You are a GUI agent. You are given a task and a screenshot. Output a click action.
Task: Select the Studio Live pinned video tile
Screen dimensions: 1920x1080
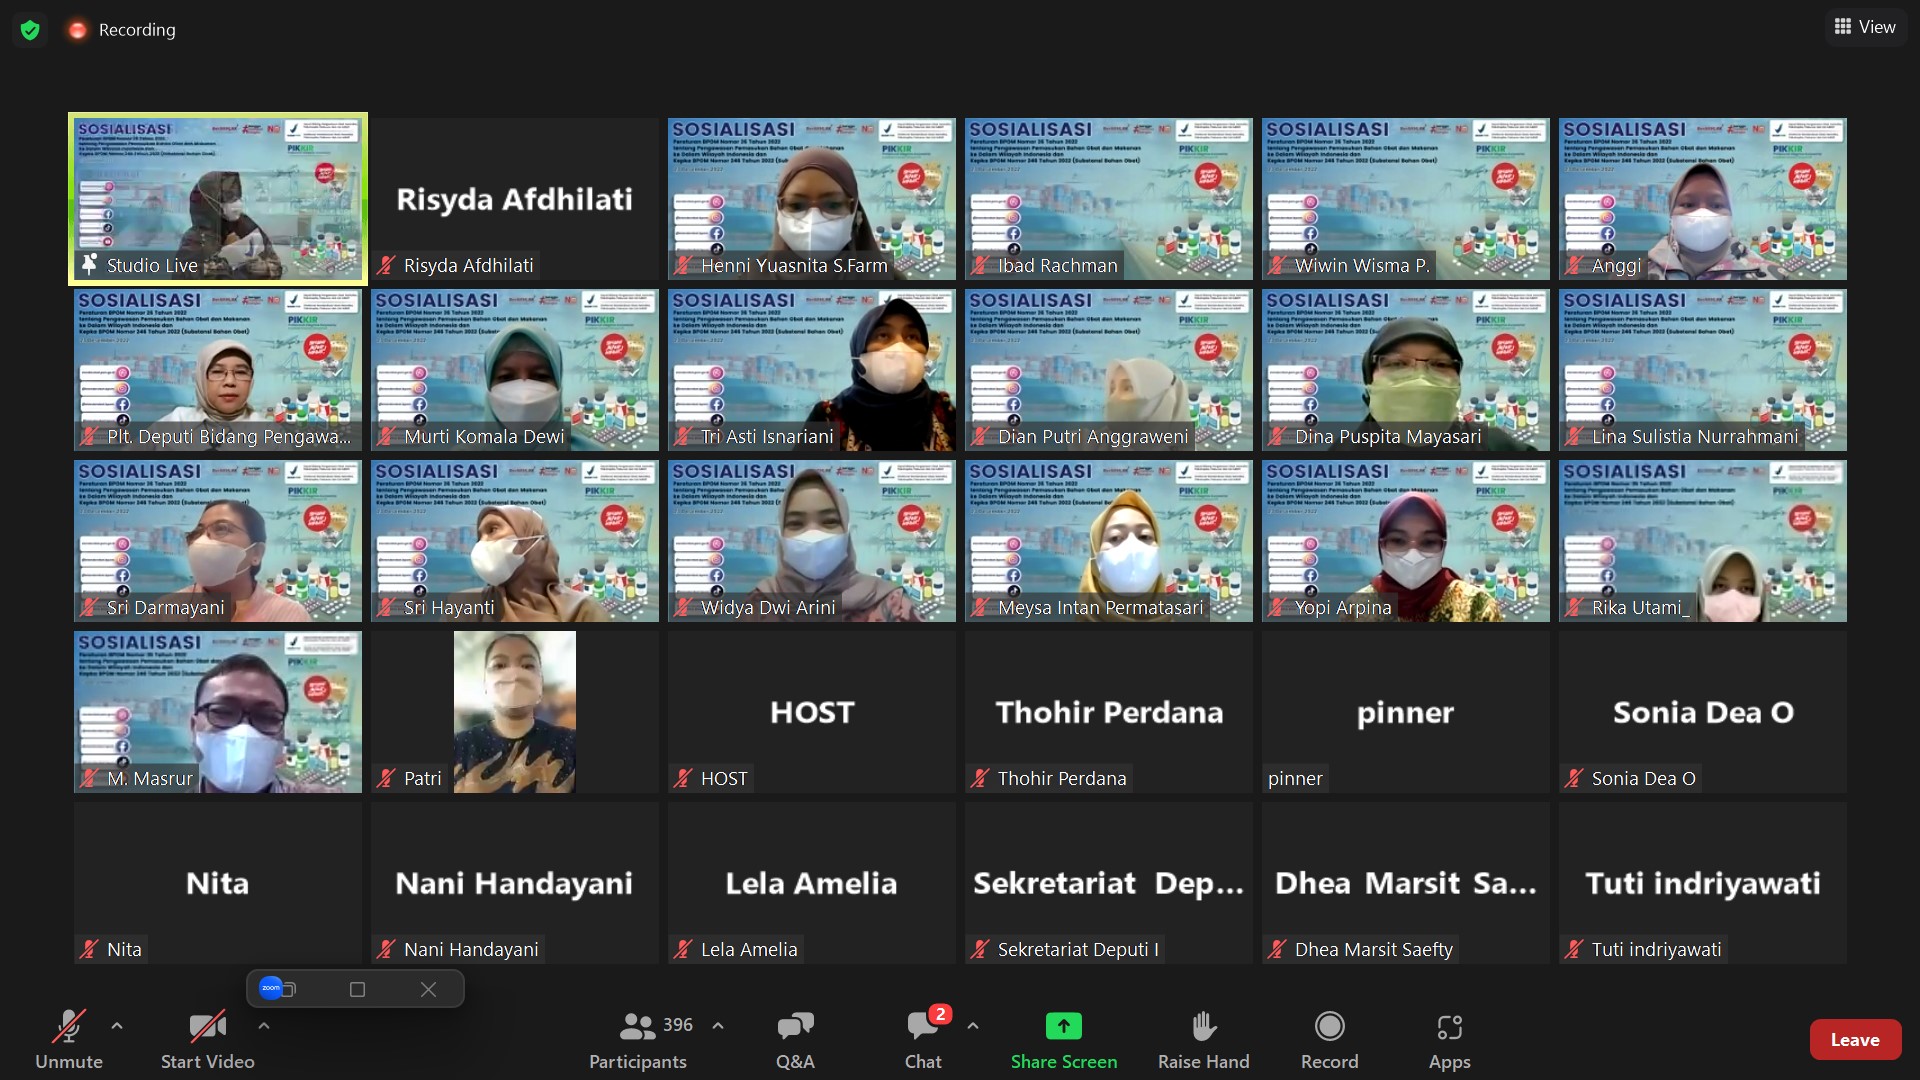(218, 199)
